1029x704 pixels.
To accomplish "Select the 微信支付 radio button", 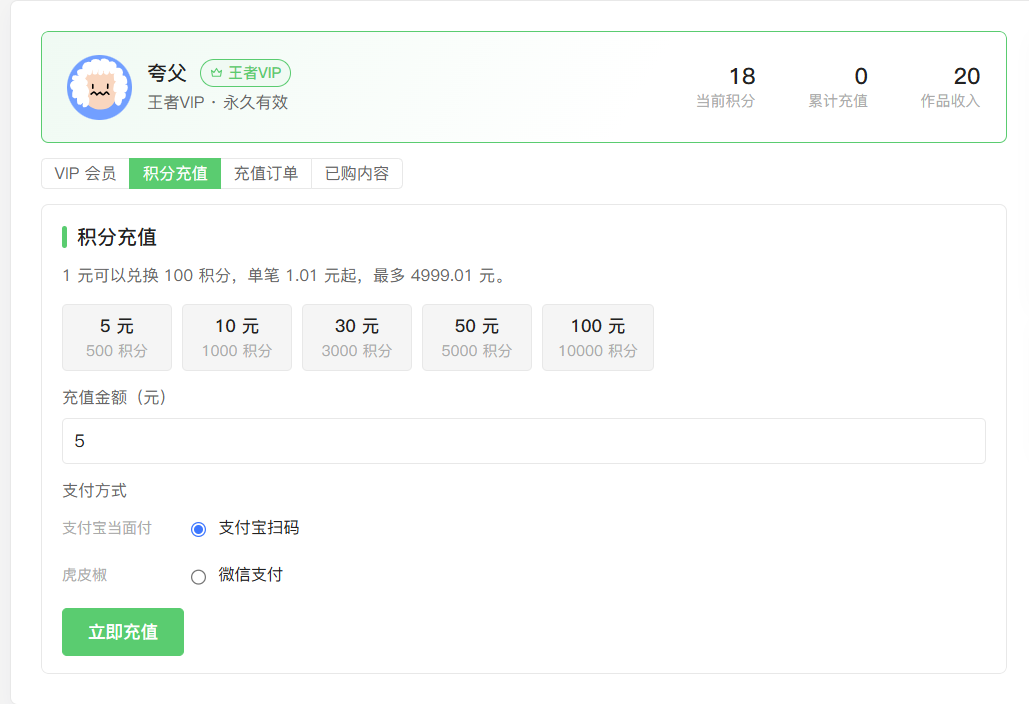I will [198, 577].
